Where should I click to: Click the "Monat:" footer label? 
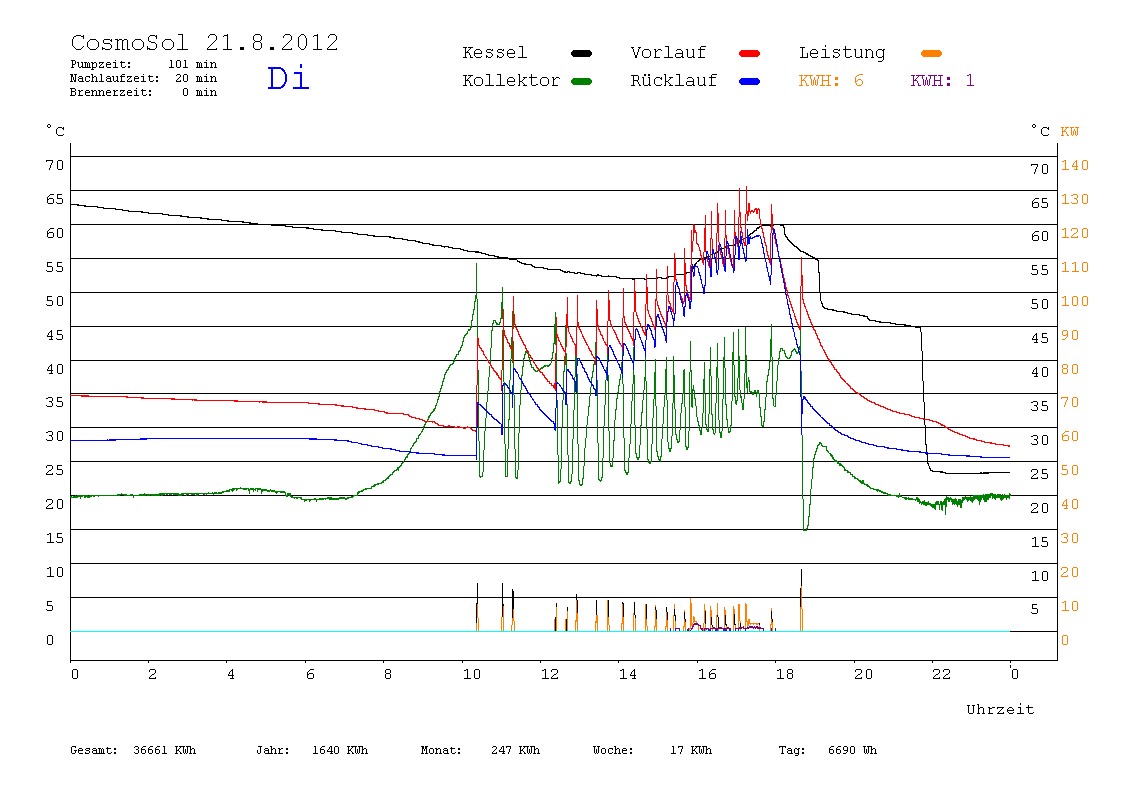pyautogui.click(x=441, y=750)
